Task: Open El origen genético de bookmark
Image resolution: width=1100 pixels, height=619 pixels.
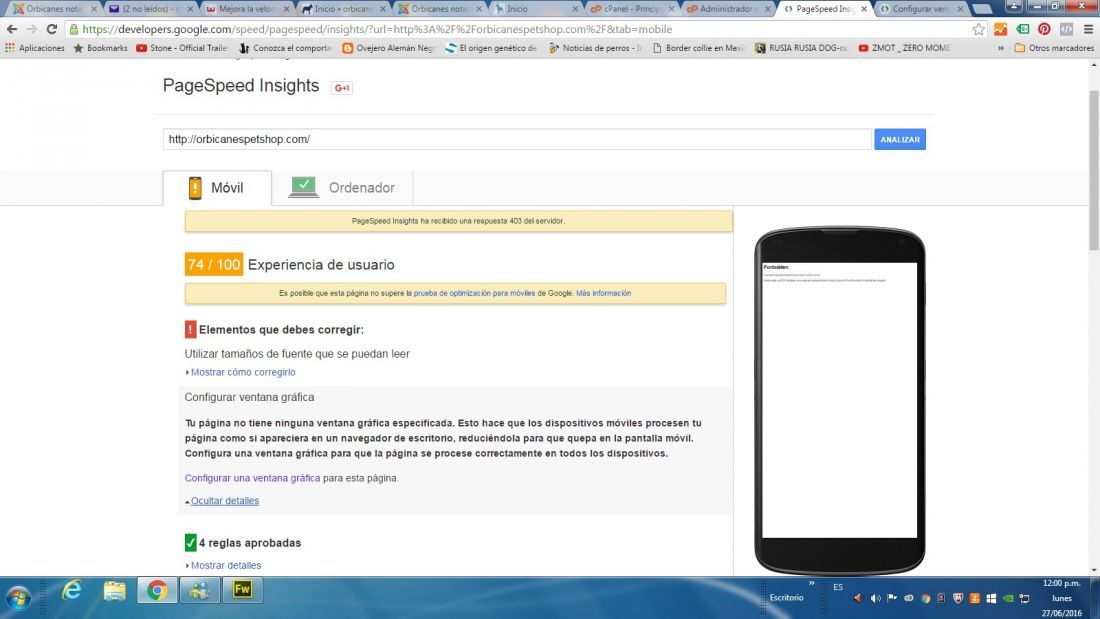Action: [492, 48]
